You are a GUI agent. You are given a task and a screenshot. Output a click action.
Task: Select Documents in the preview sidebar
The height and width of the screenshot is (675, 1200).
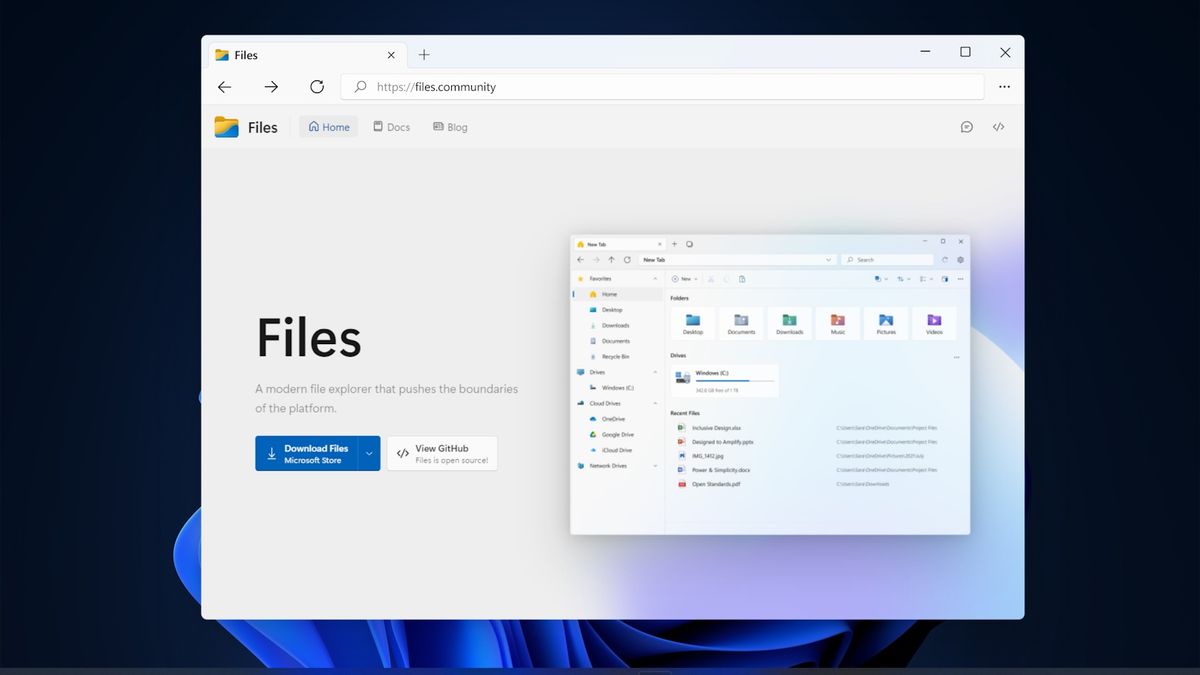point(617,341)
